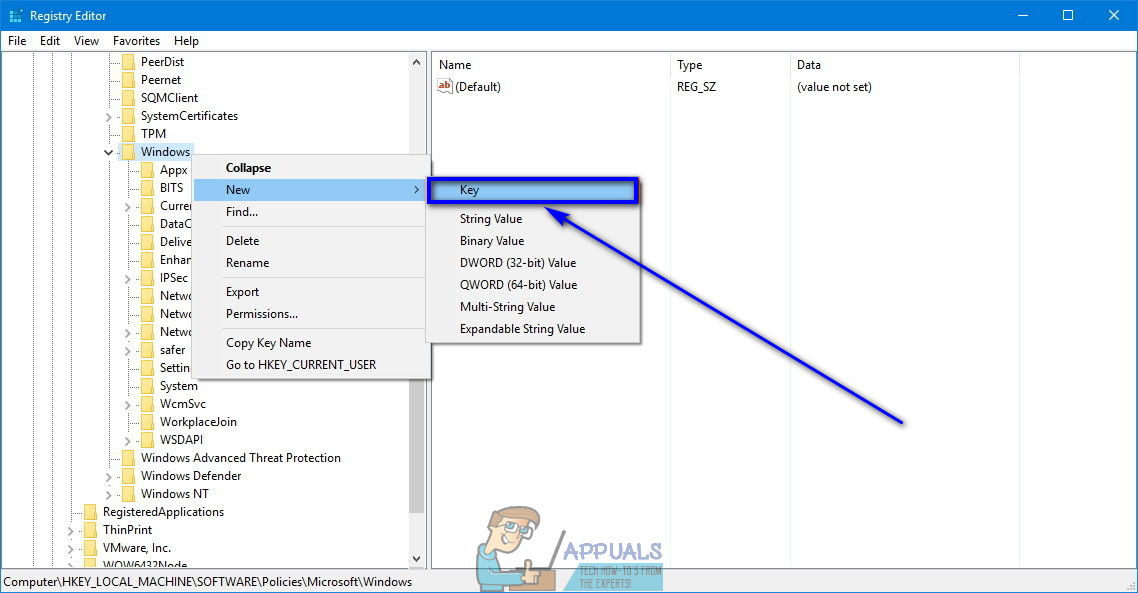The width and height of the screenshot is (1138, 593).
Task: Open the Edit menu
Action: click(50, 41)
